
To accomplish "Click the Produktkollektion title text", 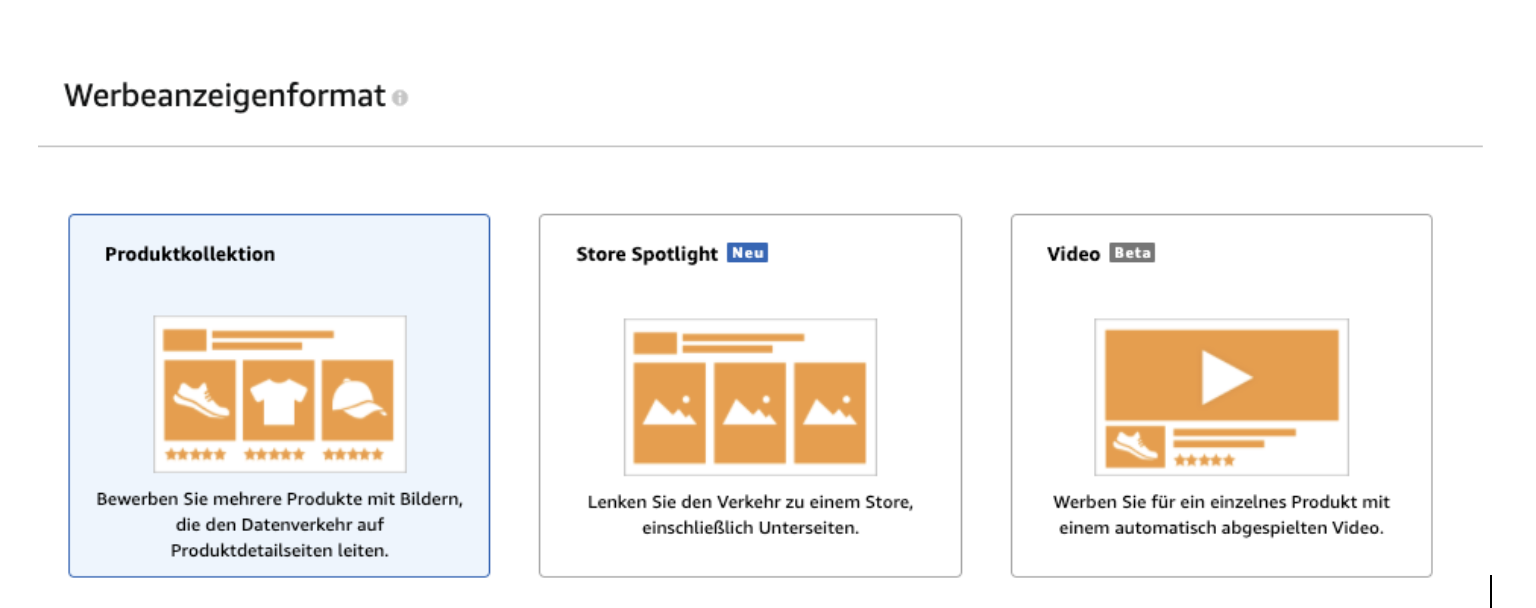I will click(x=190, y=254).
